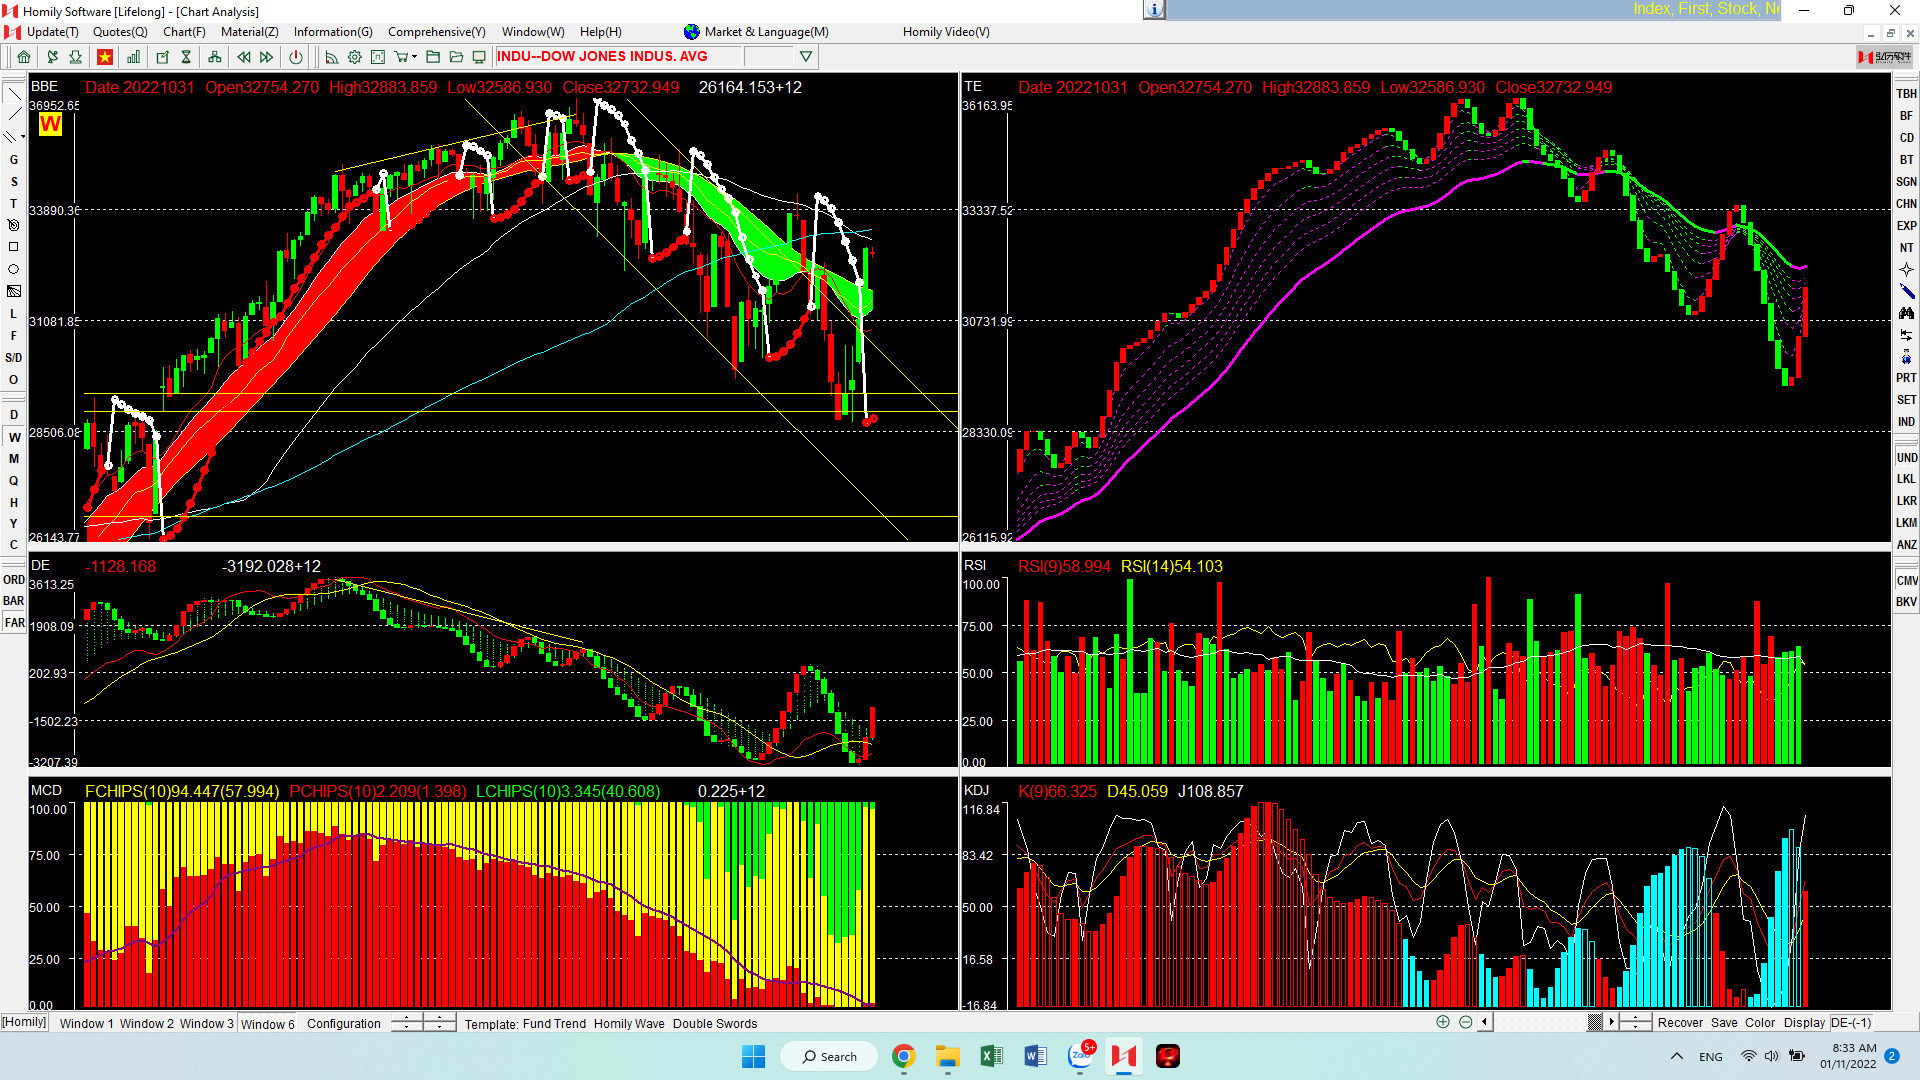Open the Comprehensive(Y) menu

436,32
